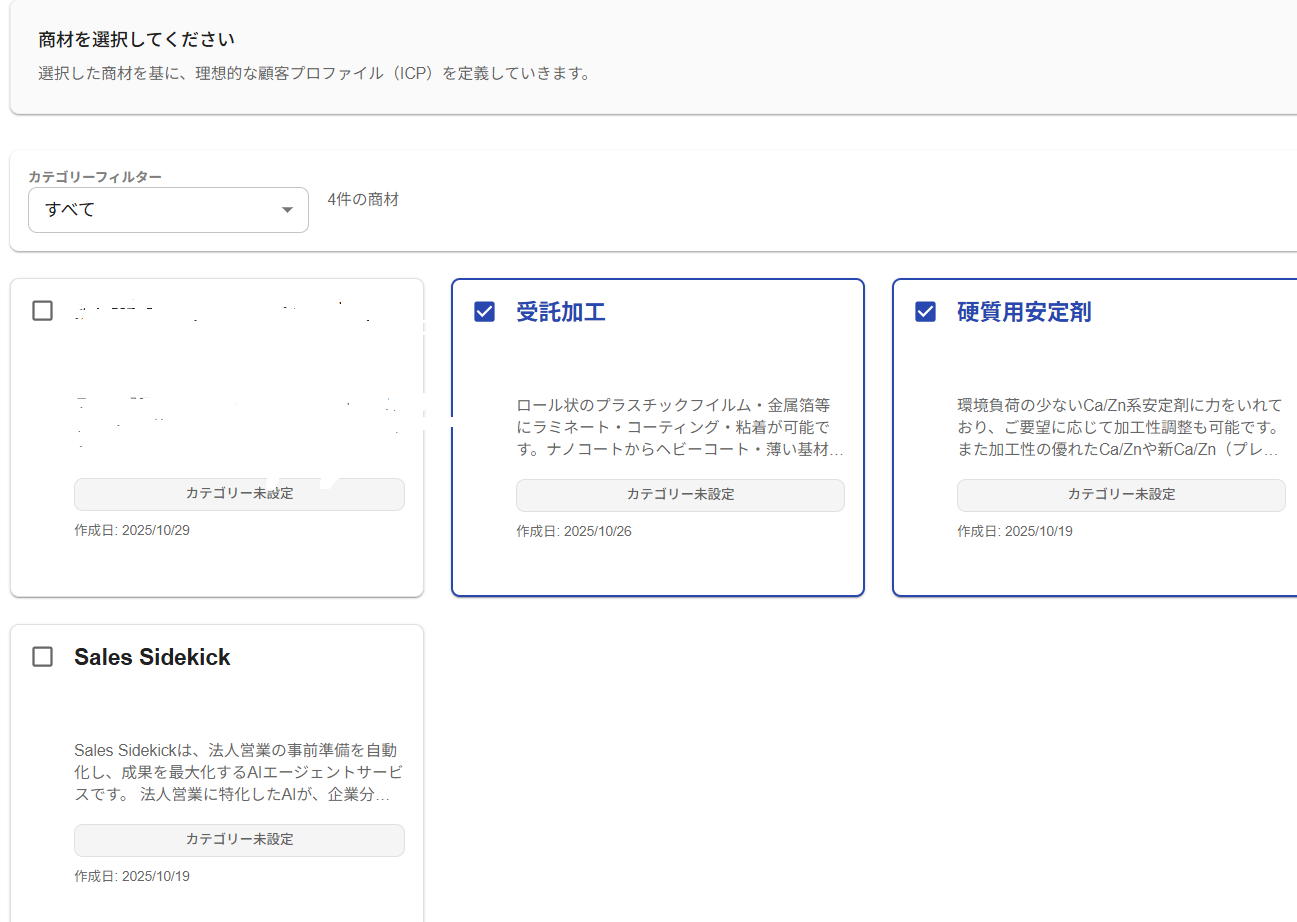Click カテゴリー未設定 chip on first redacted card
This screenshot has width=1297, height=922.
tap(239, 494)
